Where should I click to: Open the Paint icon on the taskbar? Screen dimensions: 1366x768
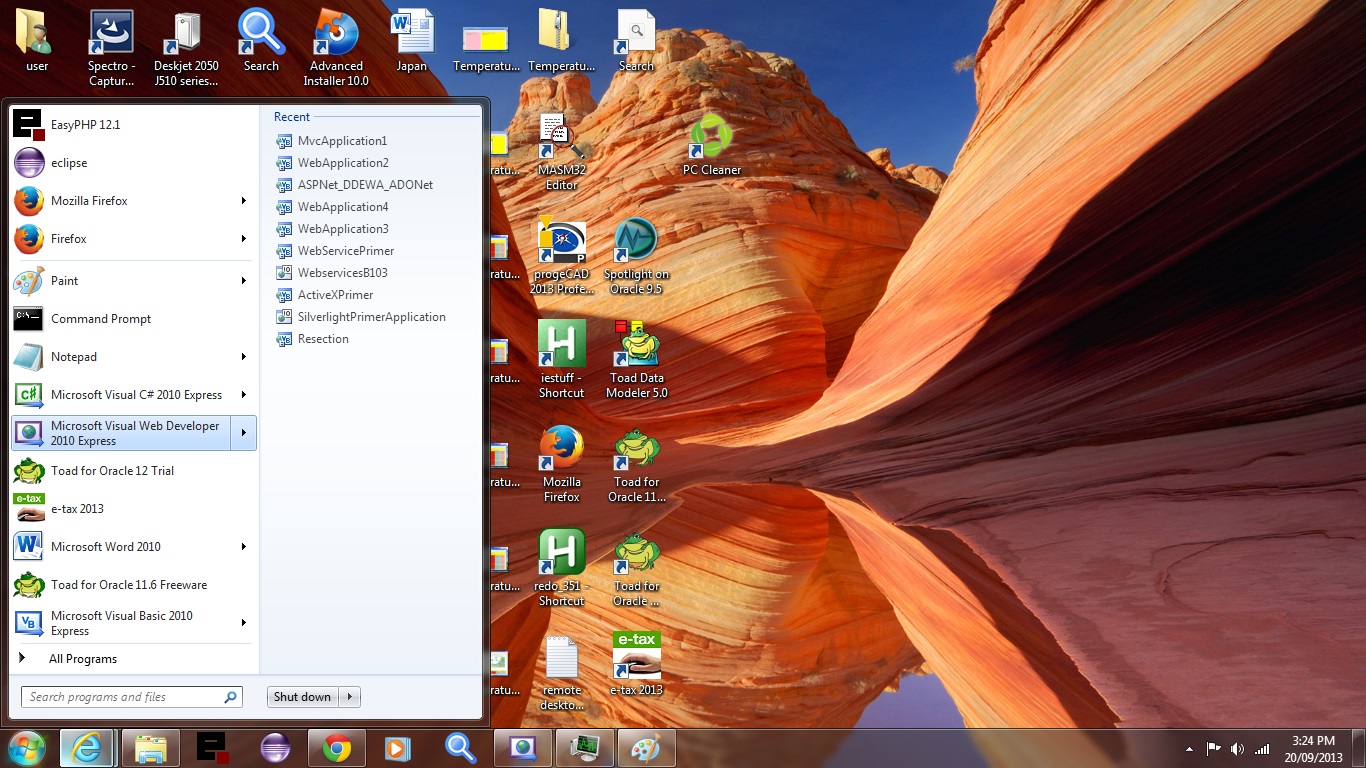646,748
